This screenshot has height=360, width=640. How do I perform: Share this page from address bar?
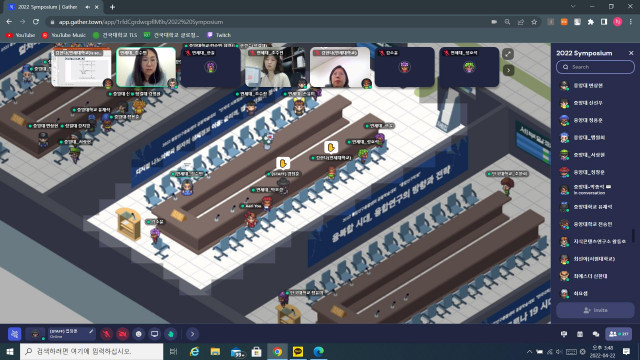(521, 22)
